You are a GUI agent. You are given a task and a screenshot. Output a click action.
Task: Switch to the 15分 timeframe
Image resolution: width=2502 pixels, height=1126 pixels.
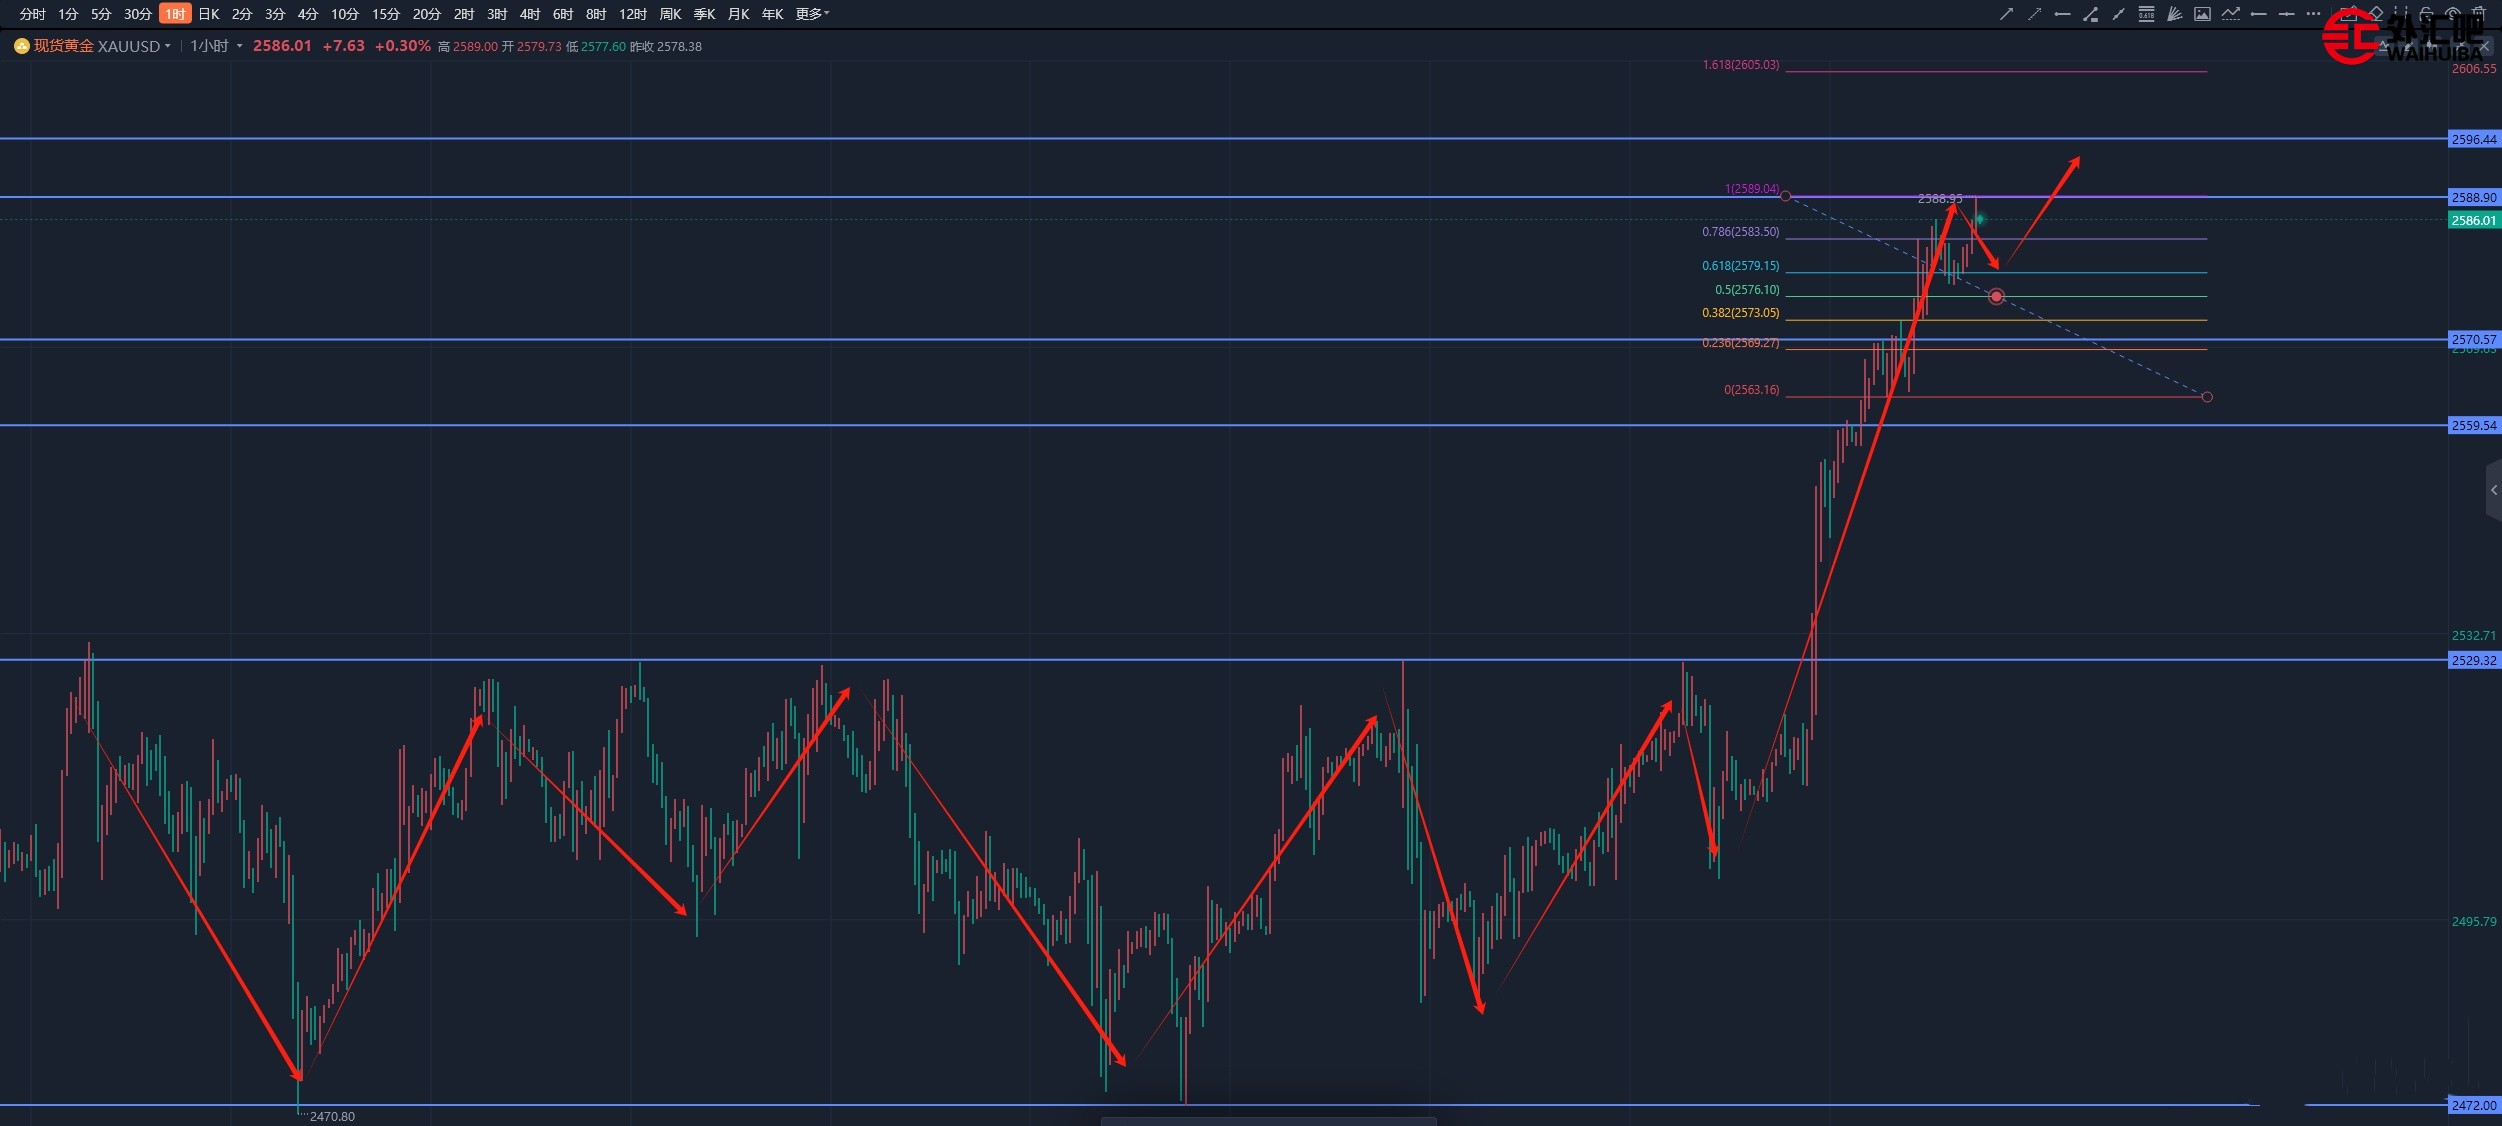coord(386,14)
